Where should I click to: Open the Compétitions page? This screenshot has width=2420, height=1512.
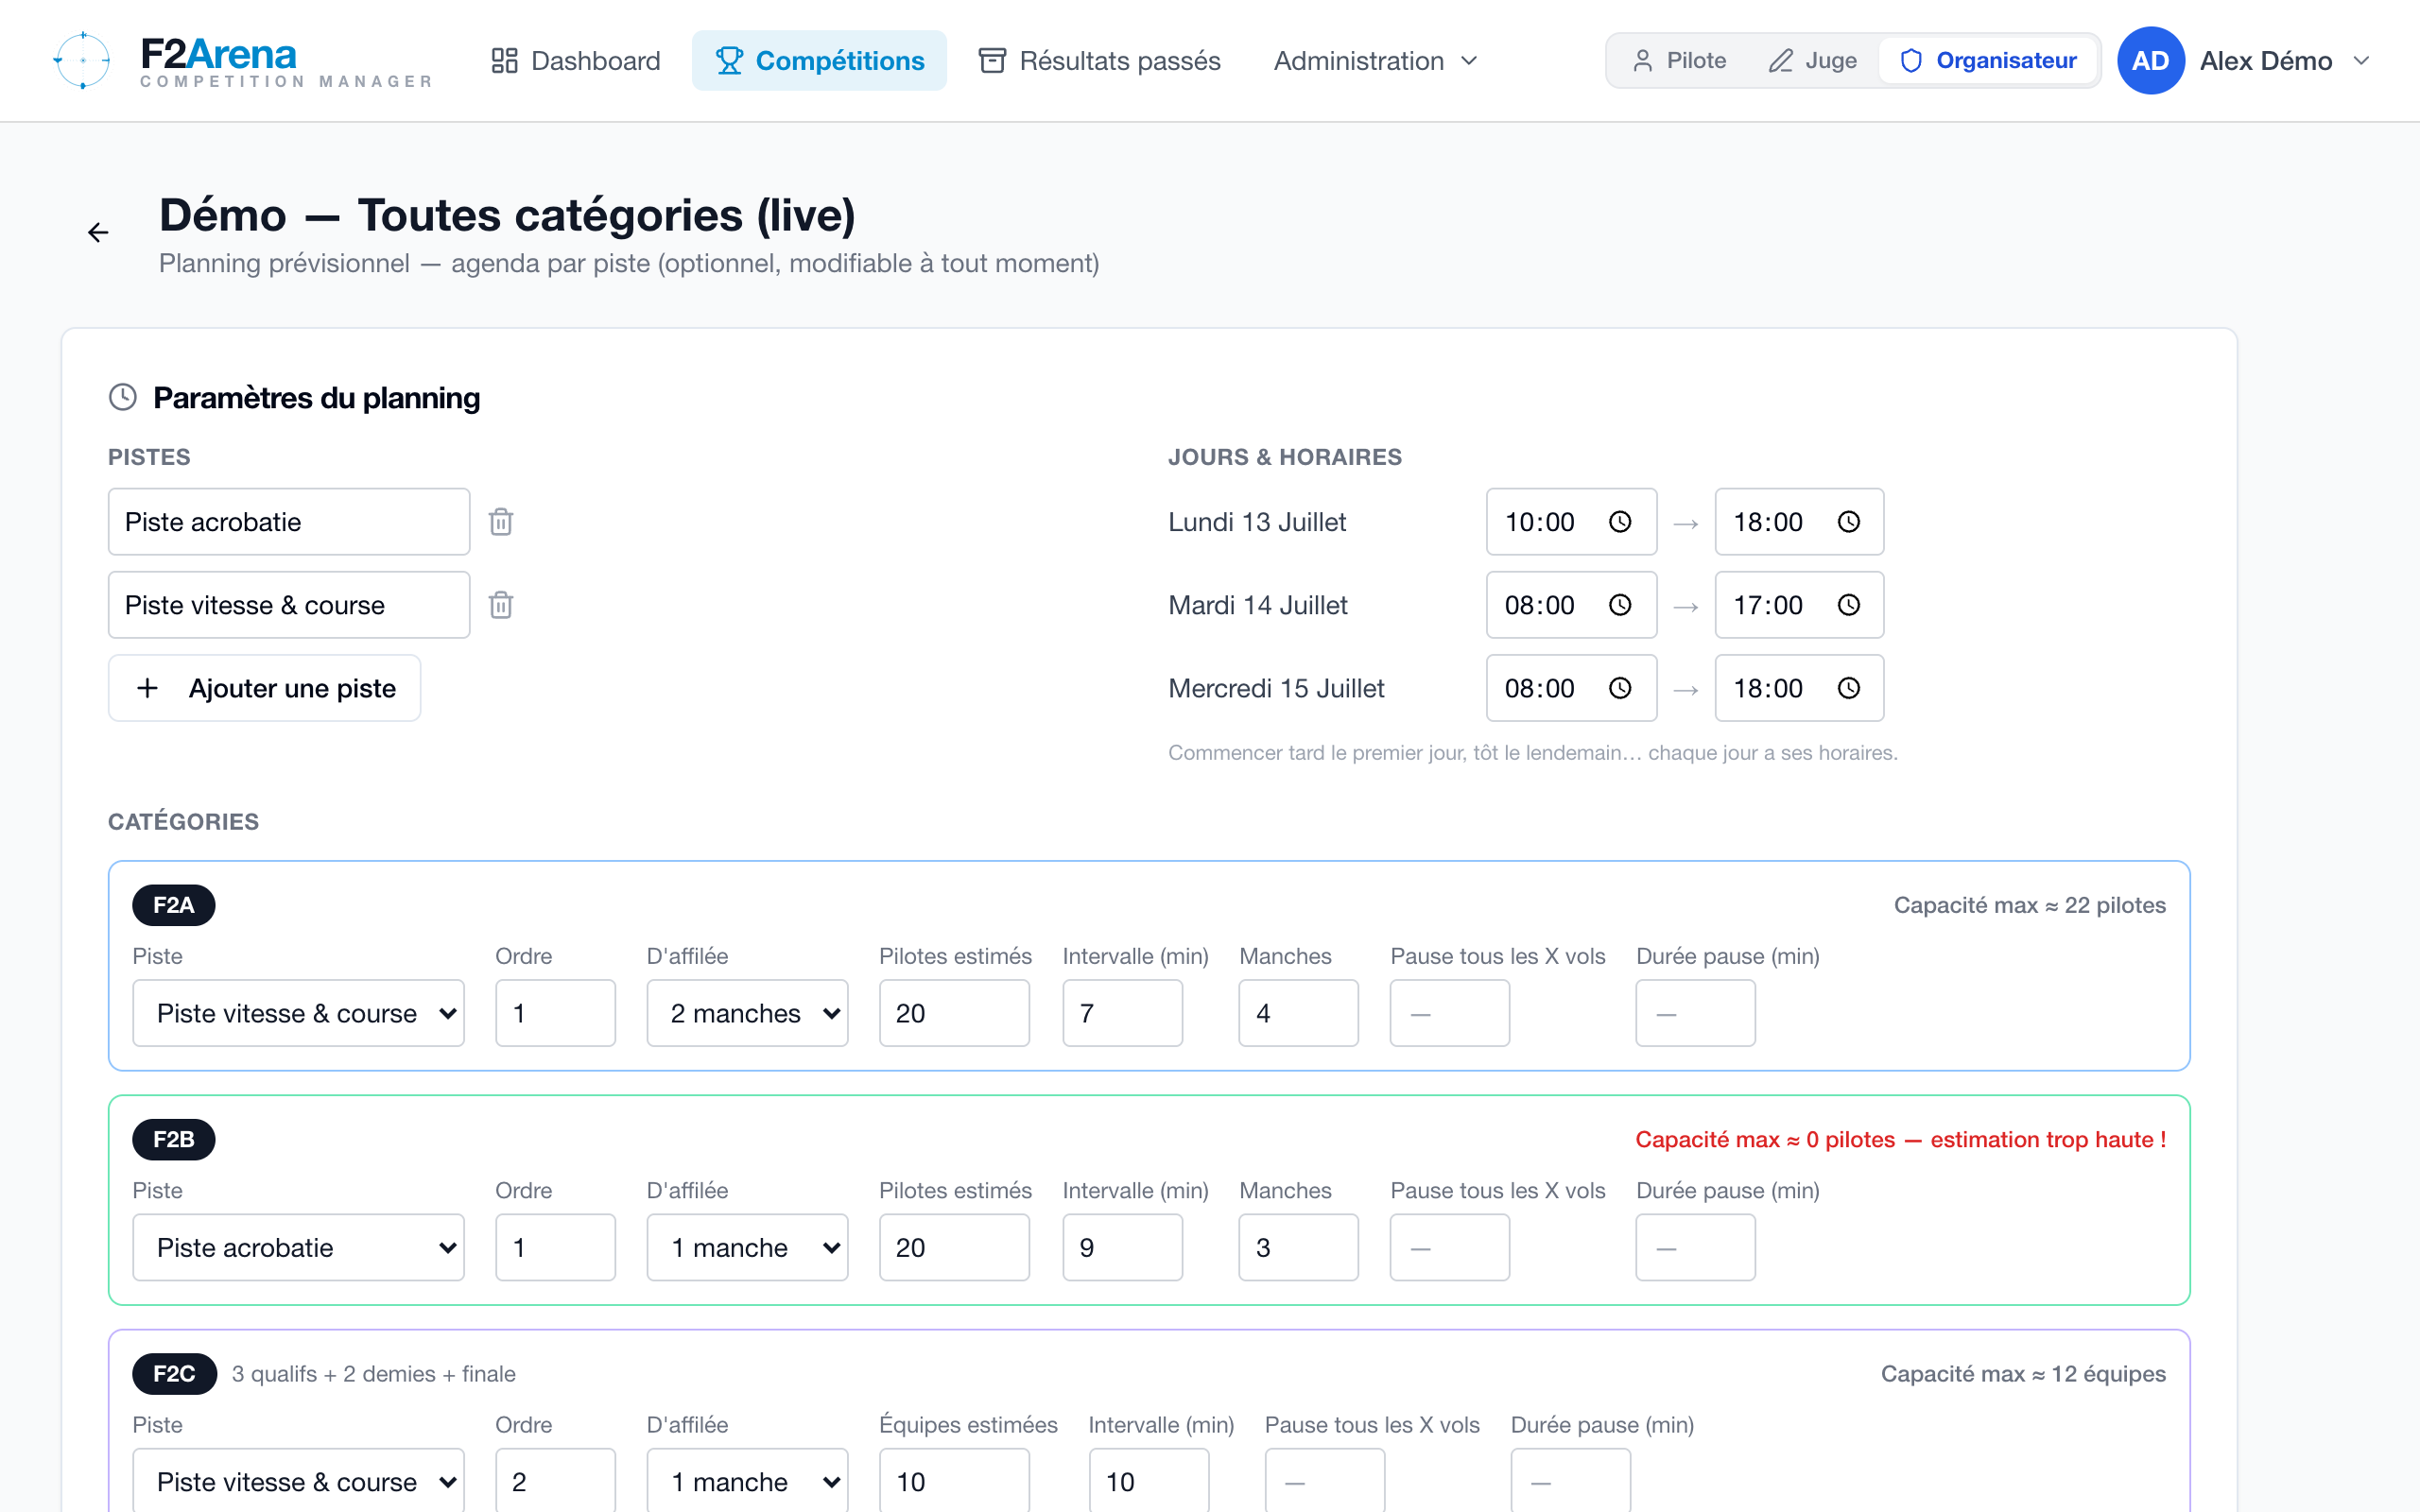point(819,60)
